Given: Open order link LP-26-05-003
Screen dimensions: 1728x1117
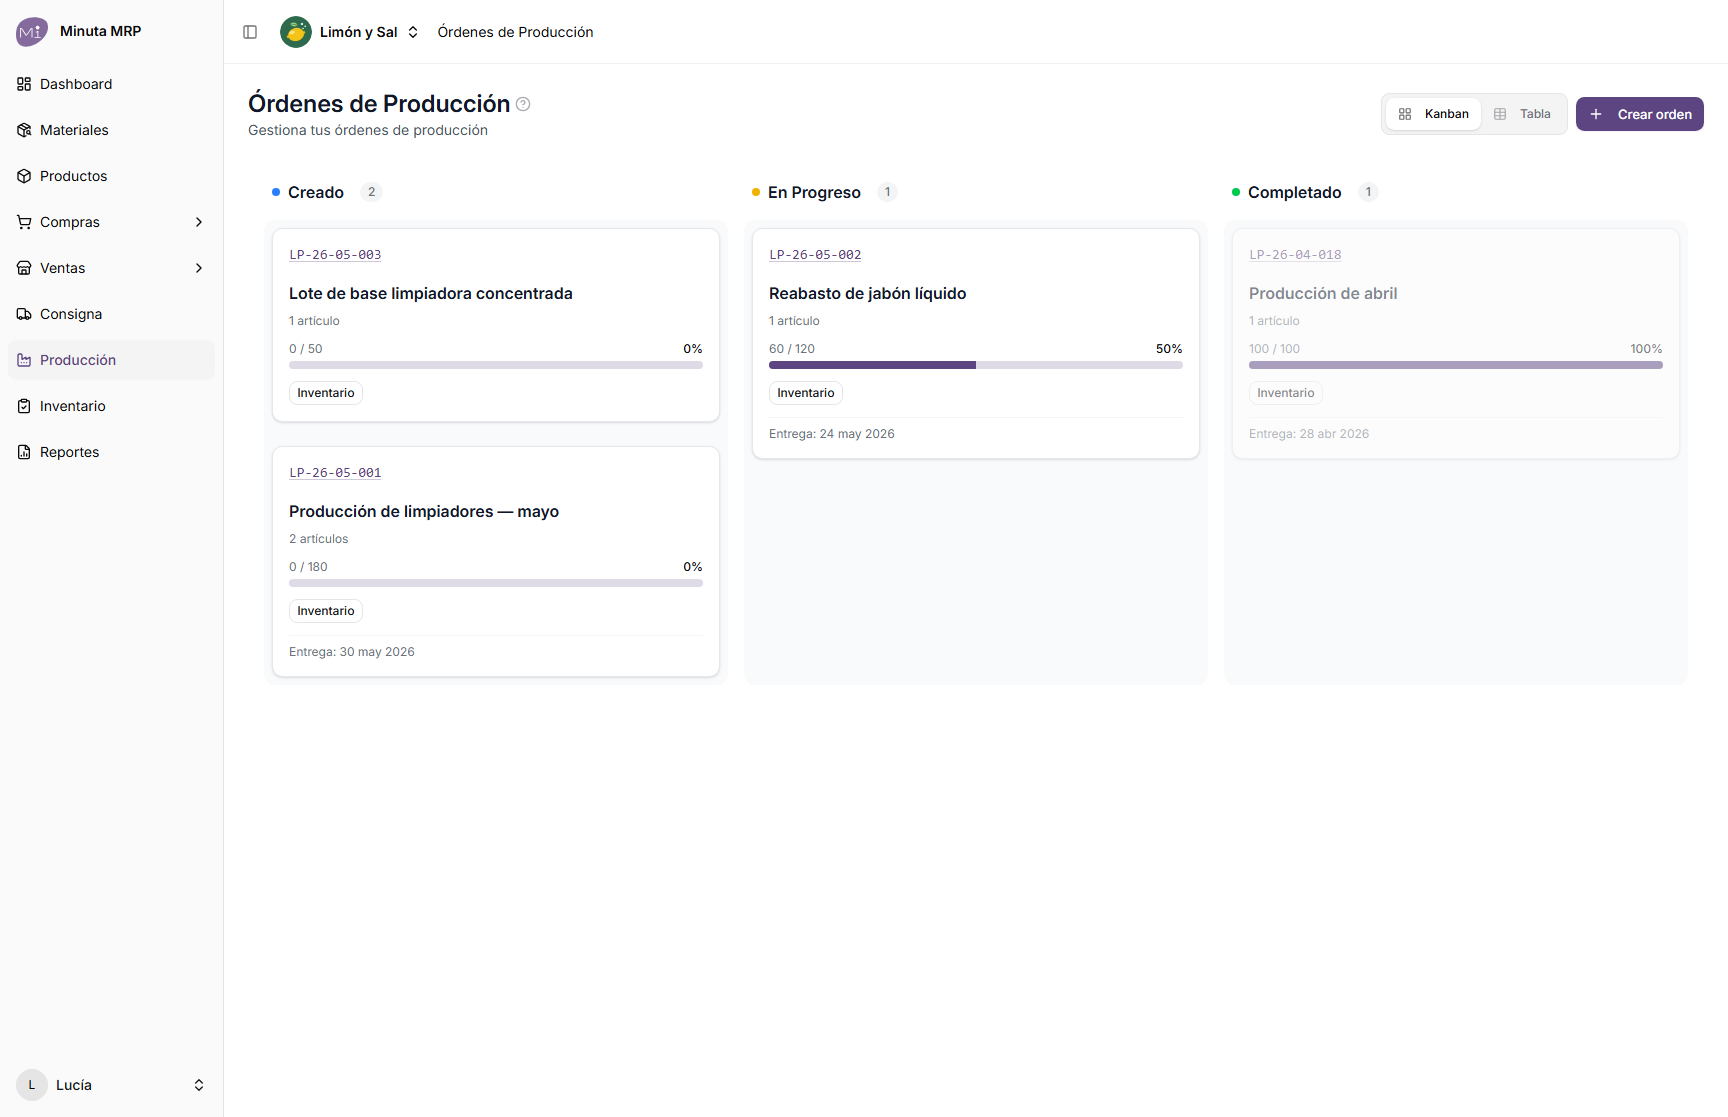Looking at the screenshot, I should click(x=335, y=255).
